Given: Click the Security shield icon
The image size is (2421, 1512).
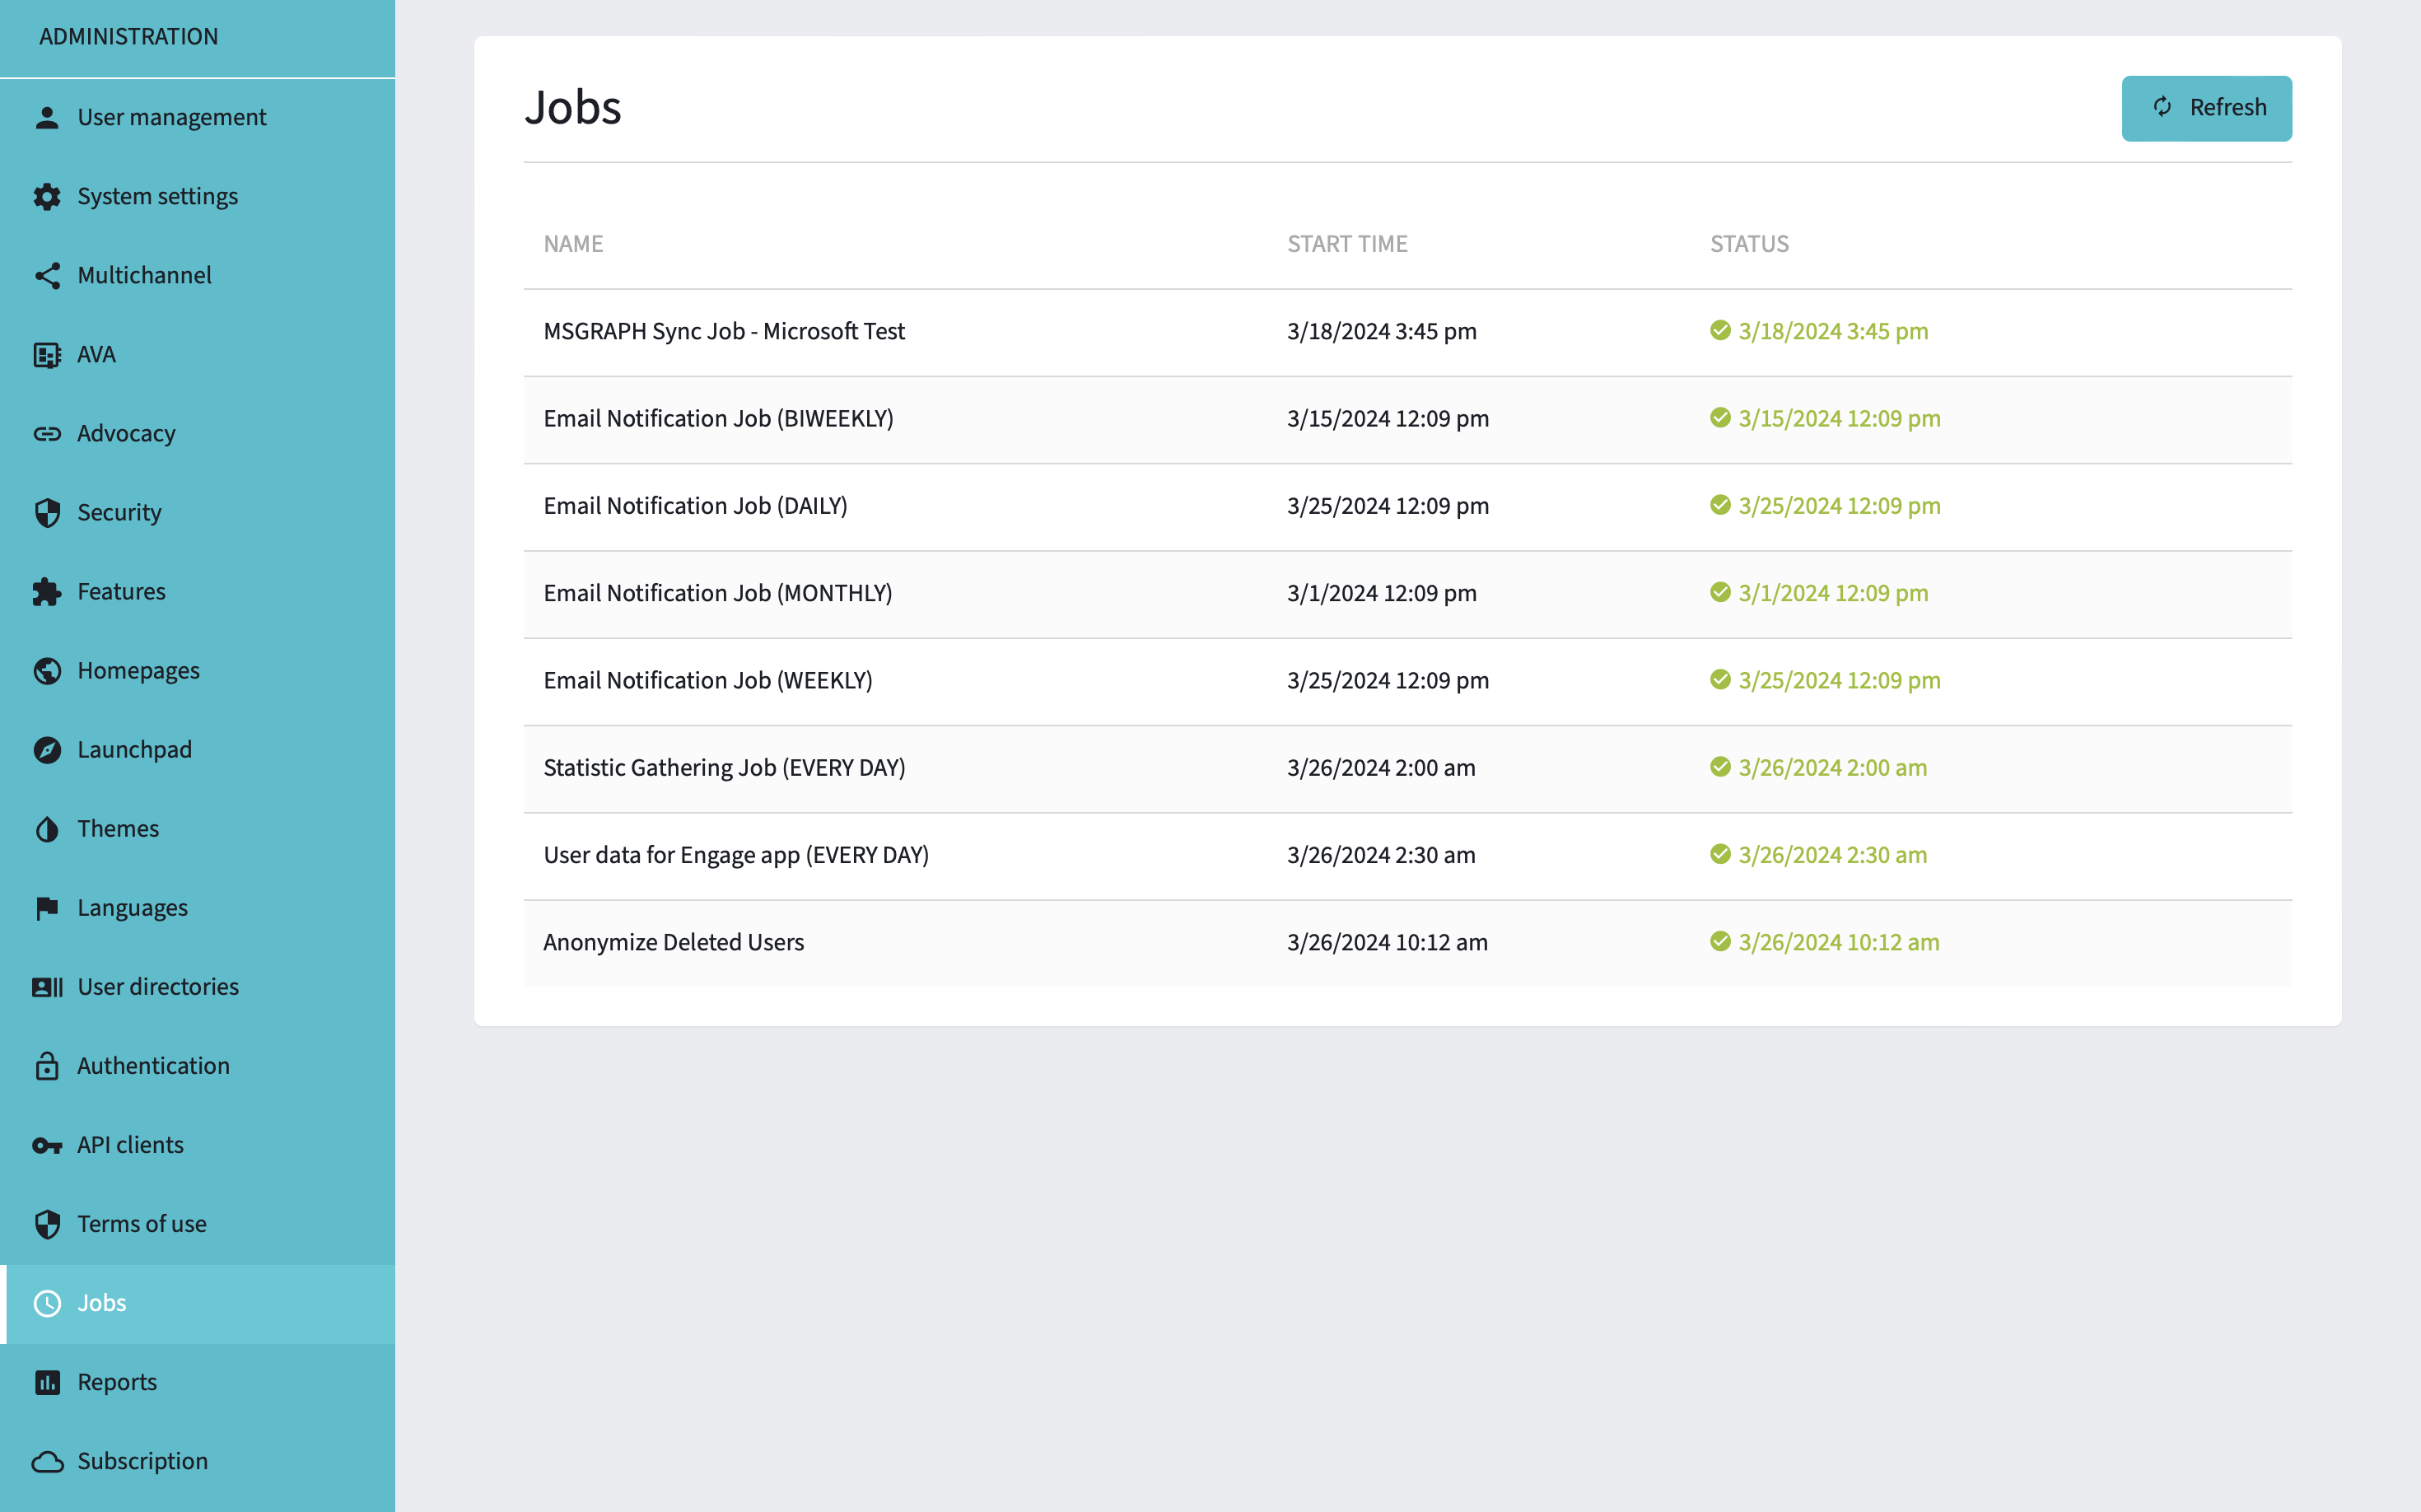Looking at the screenshot, I should (x=47, y=513).
